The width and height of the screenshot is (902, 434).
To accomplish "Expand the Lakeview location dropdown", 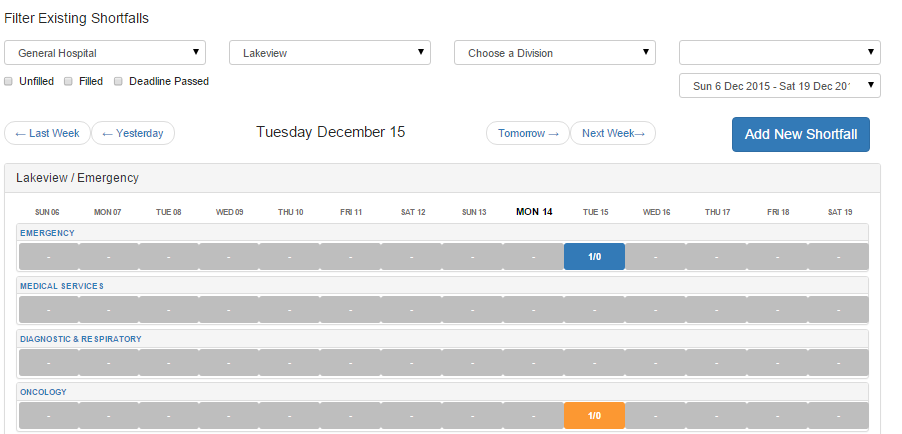I will tap(329, 53).
